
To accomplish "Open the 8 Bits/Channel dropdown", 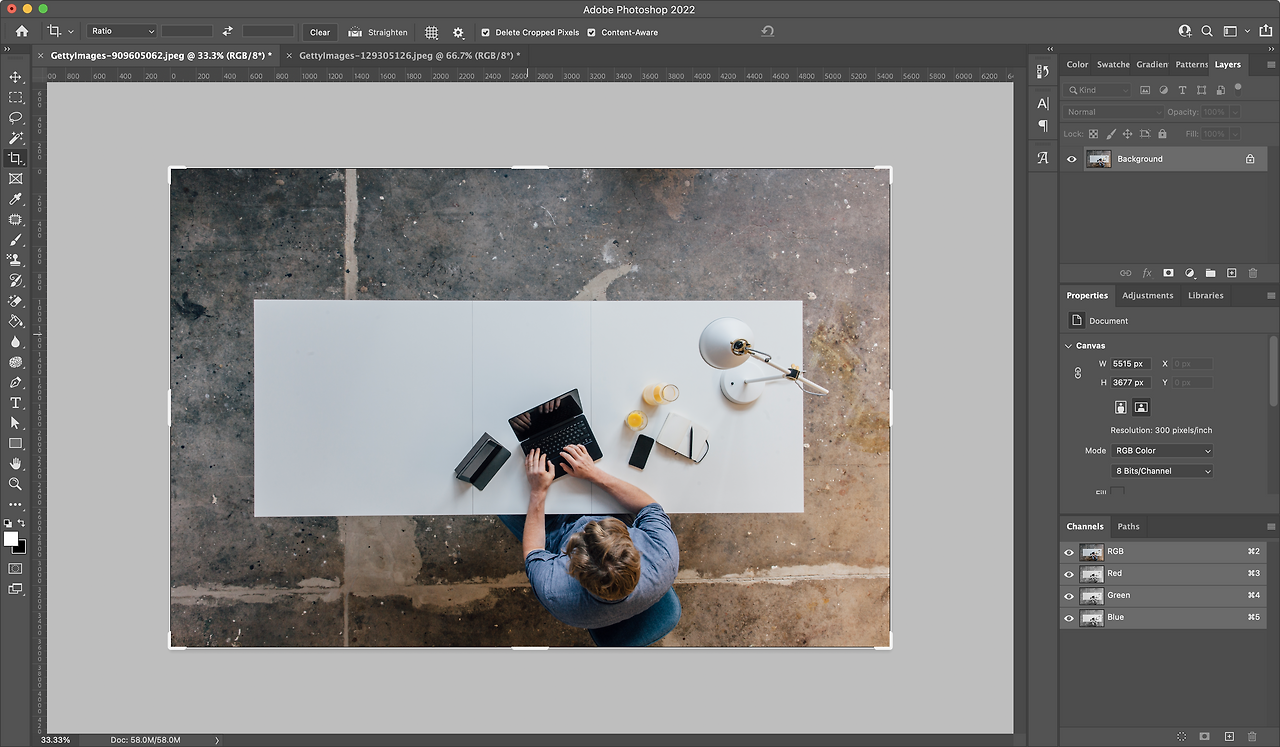I will click(1162, 471).
